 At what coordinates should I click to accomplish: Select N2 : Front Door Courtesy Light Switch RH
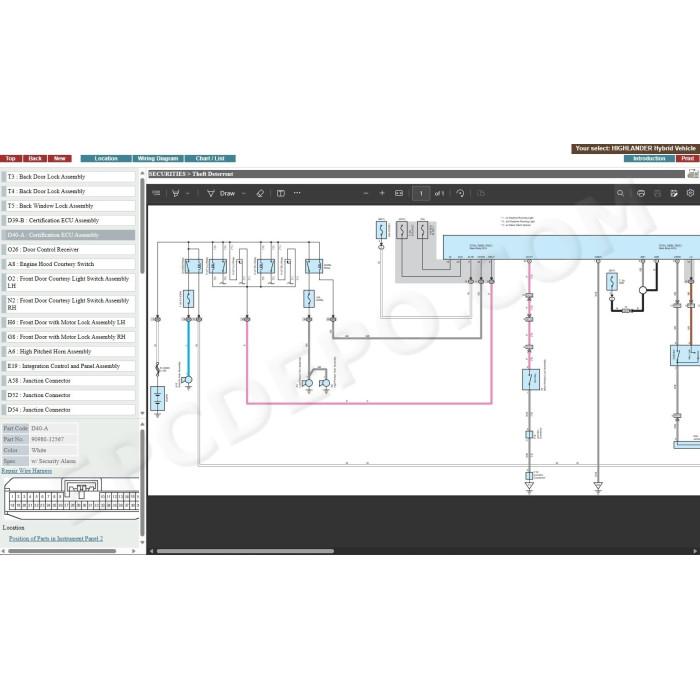tap(68, 304)
